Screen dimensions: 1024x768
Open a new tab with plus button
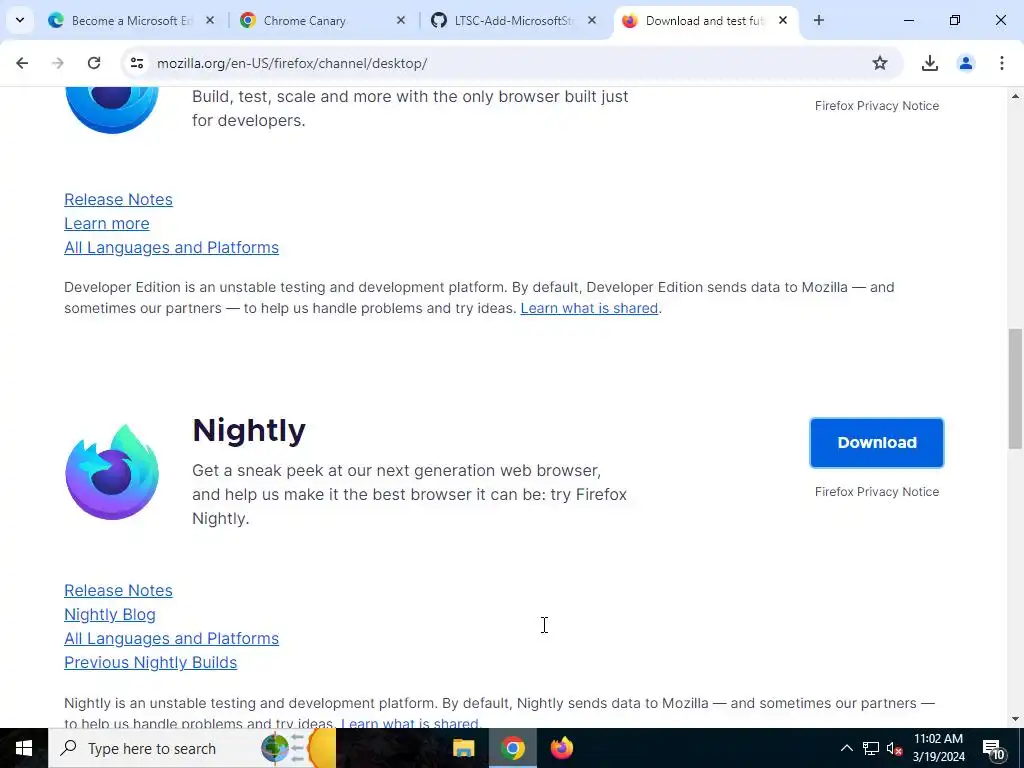tap(819, 20)
